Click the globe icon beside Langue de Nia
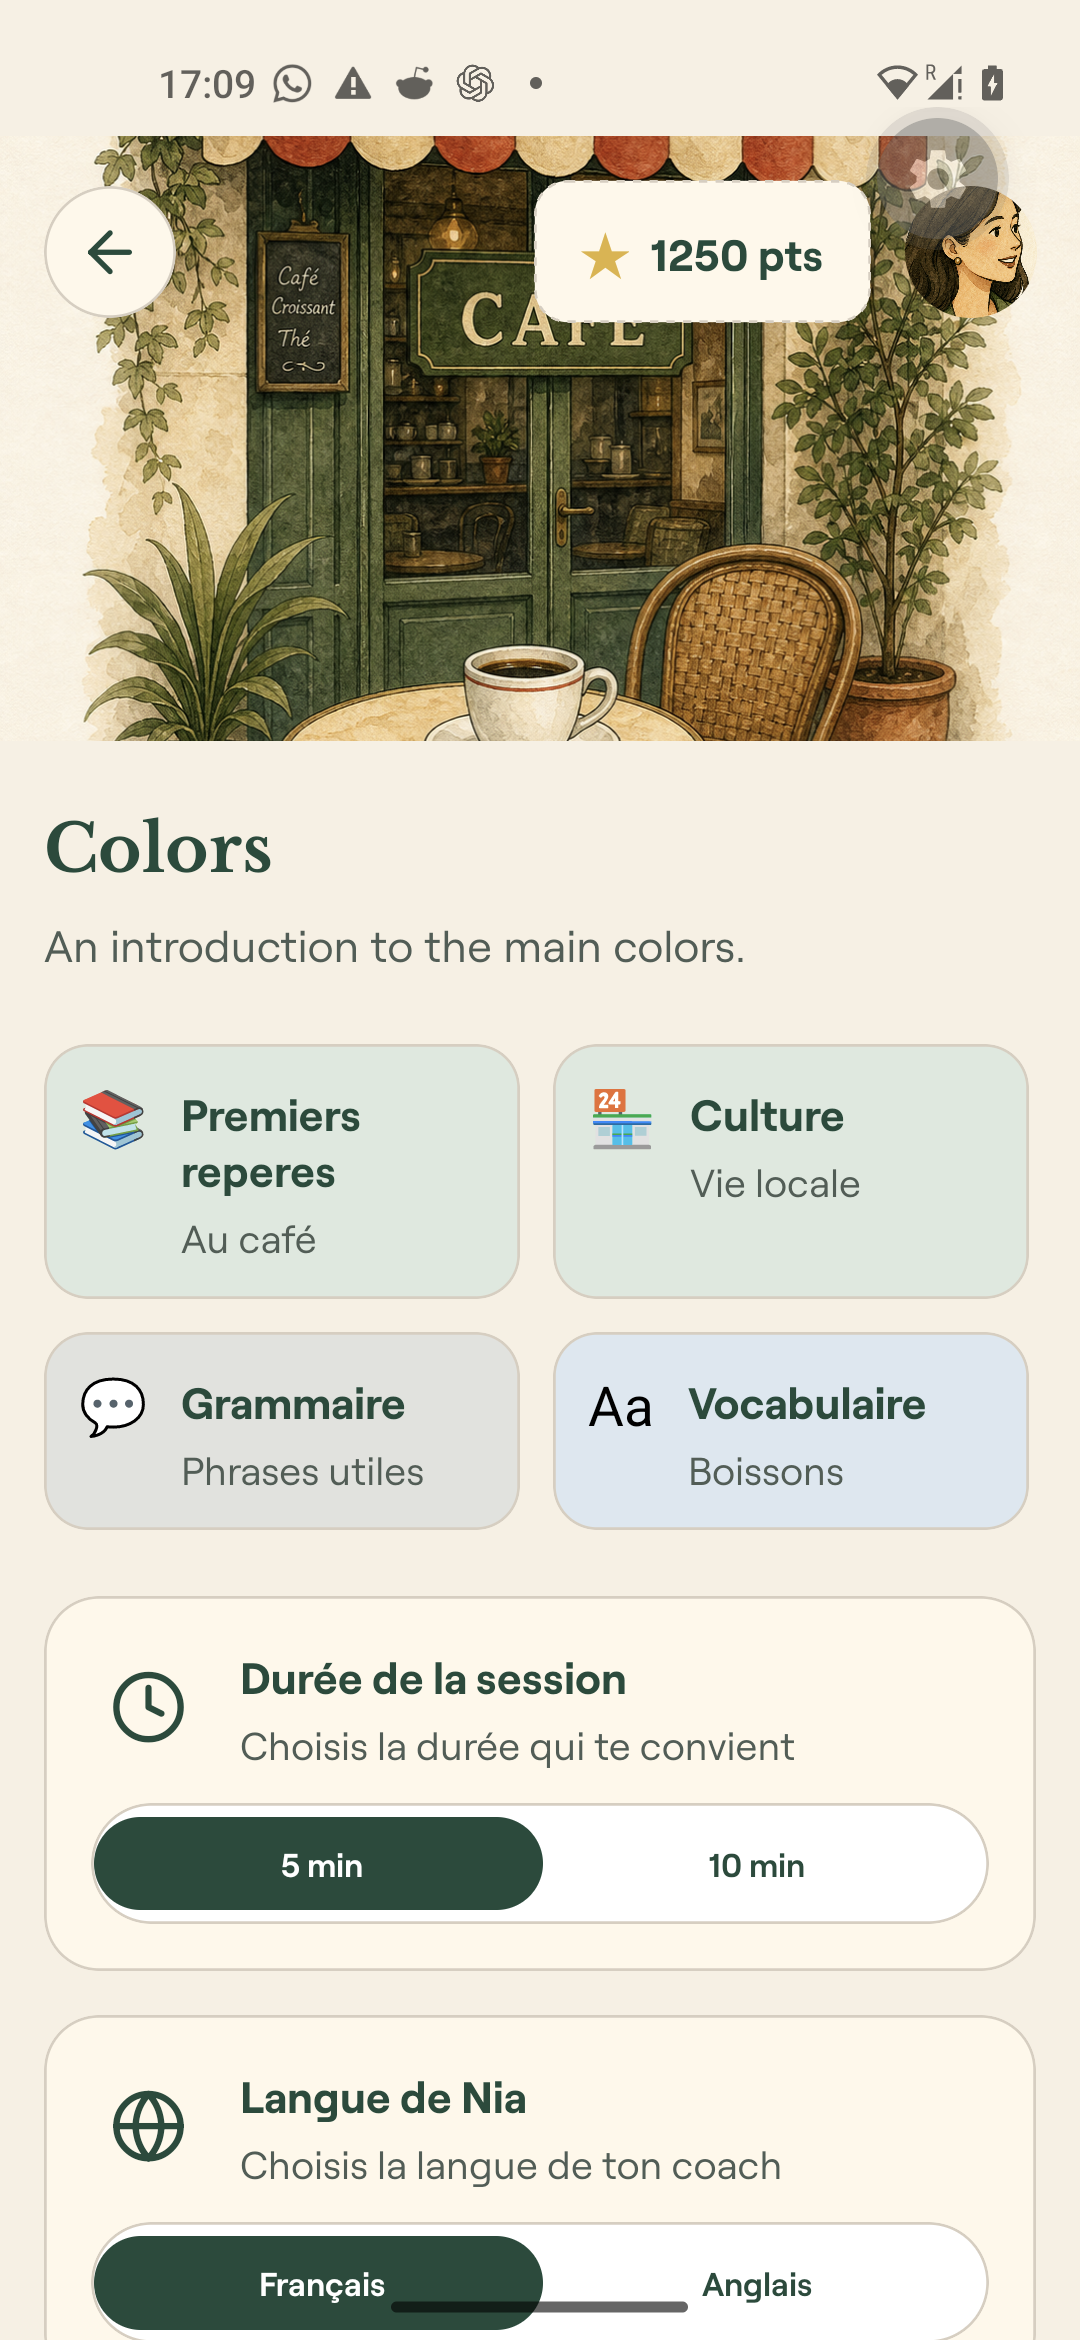The height and width of the screenshot is (2340, 1080). 148,2126
